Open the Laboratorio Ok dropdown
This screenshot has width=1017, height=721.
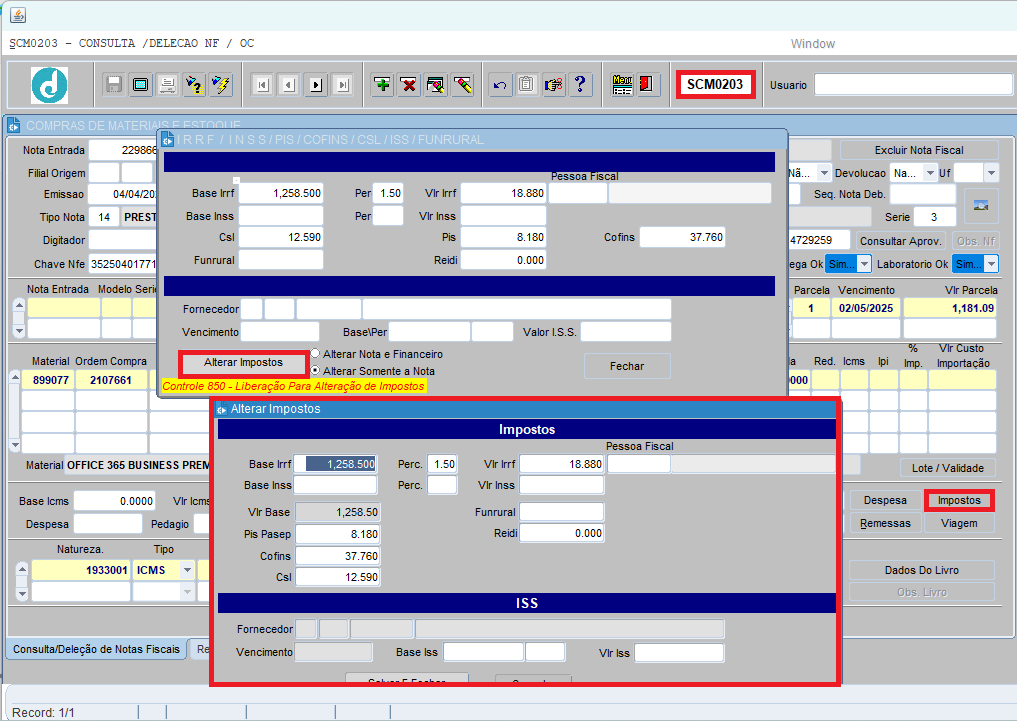[992, 264]
